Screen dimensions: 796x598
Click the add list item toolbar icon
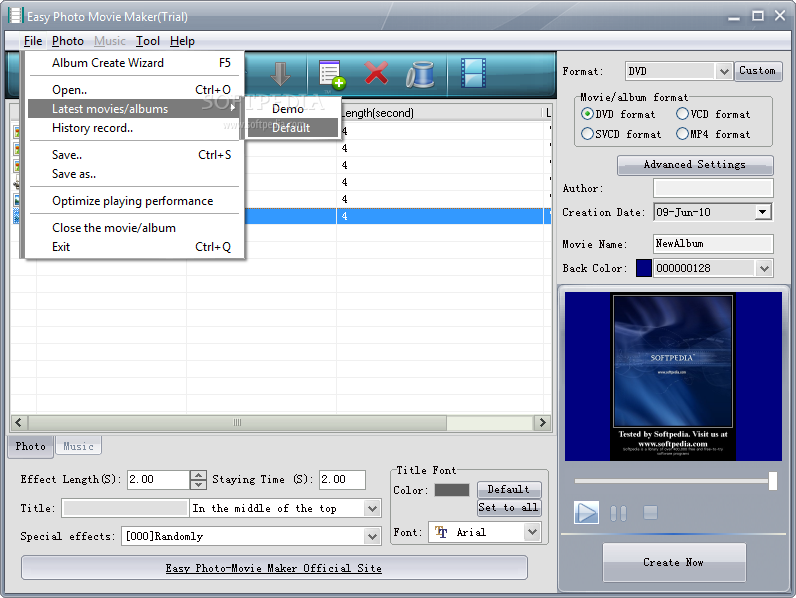[331, 75]
